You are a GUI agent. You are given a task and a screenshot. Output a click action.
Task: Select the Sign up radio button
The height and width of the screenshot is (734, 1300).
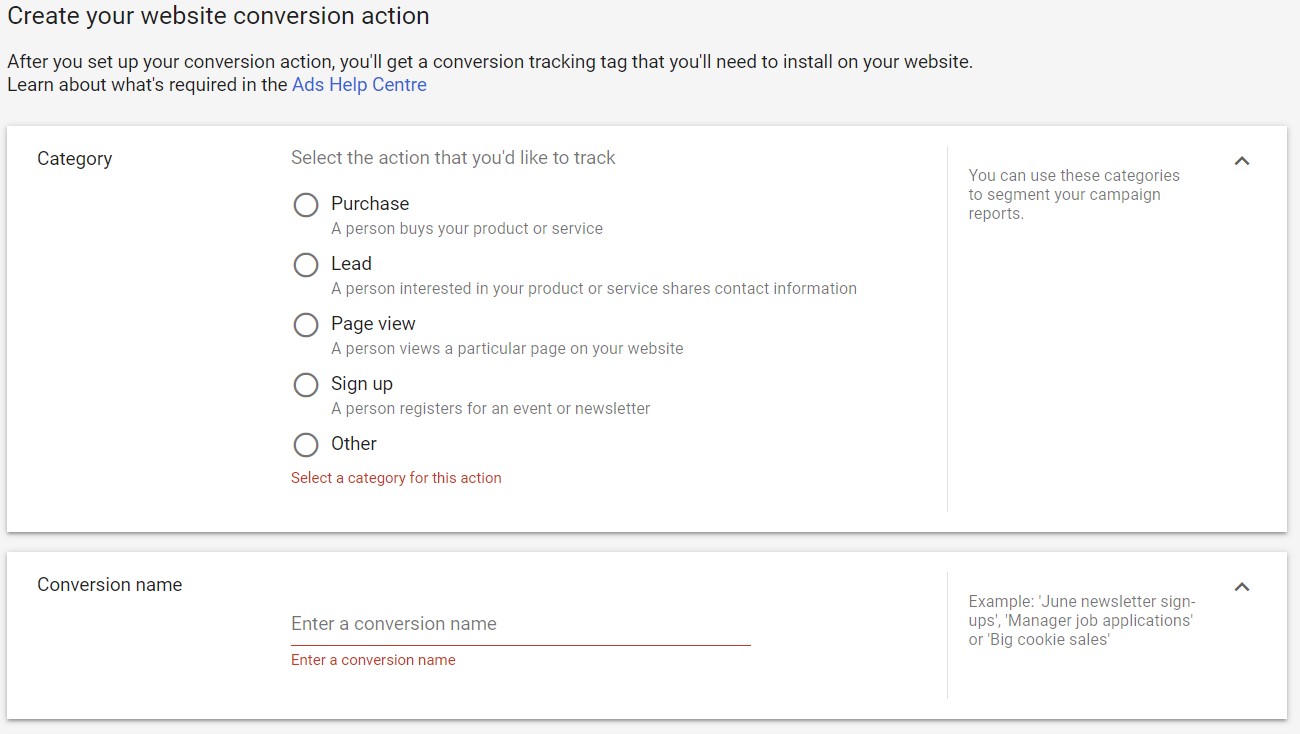click(306, 385)
